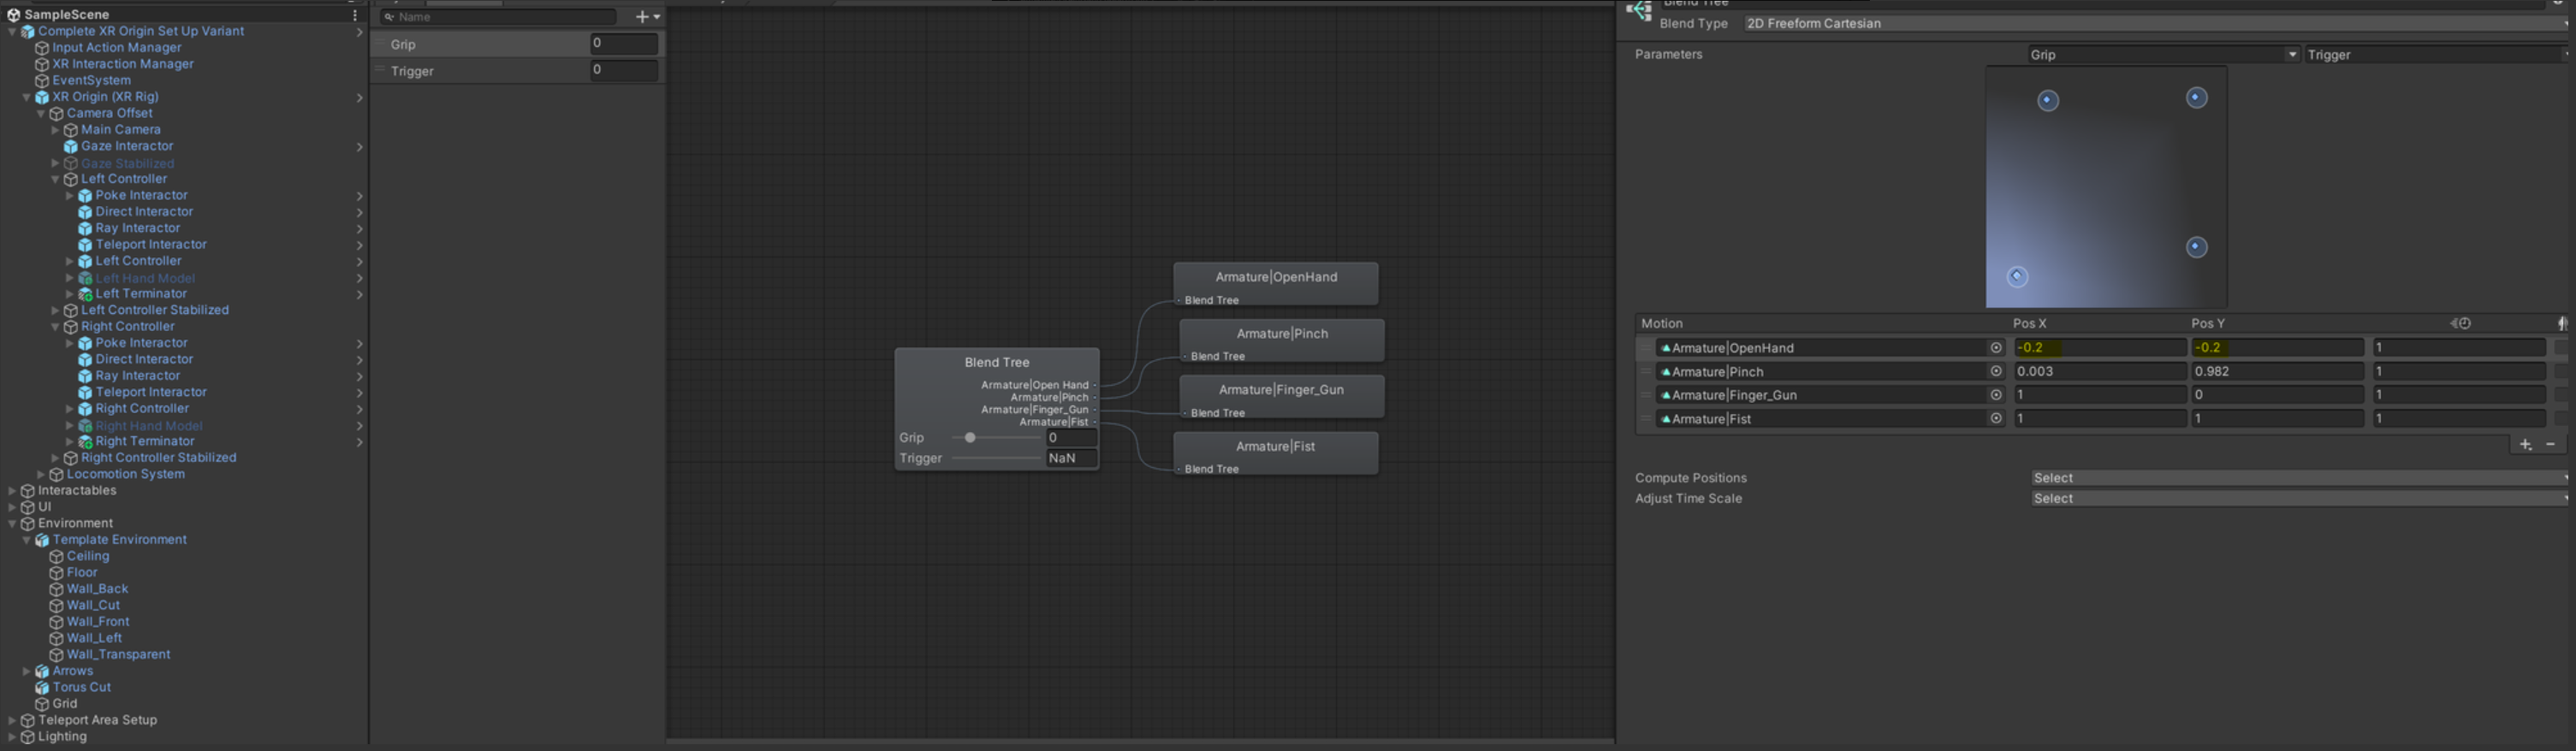Open the Compute Positions Select dropdown
The height and width of the screenshot is (751, 2576).
pos(2300,478)
